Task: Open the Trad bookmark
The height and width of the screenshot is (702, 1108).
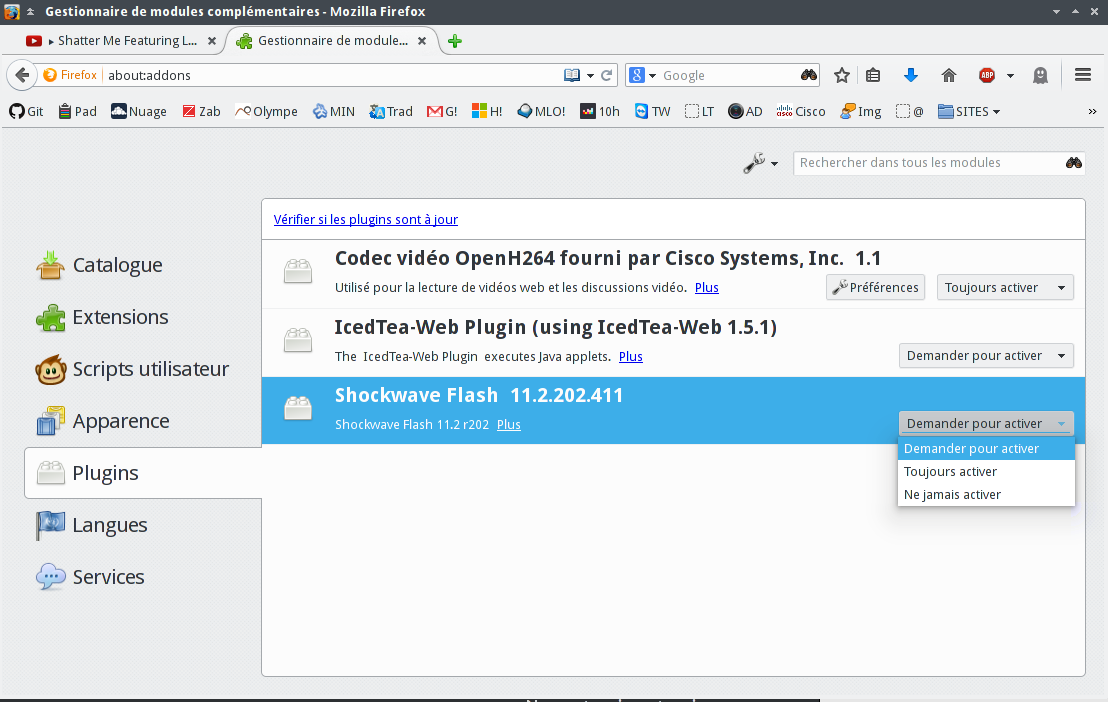Action: pos(391,111)
